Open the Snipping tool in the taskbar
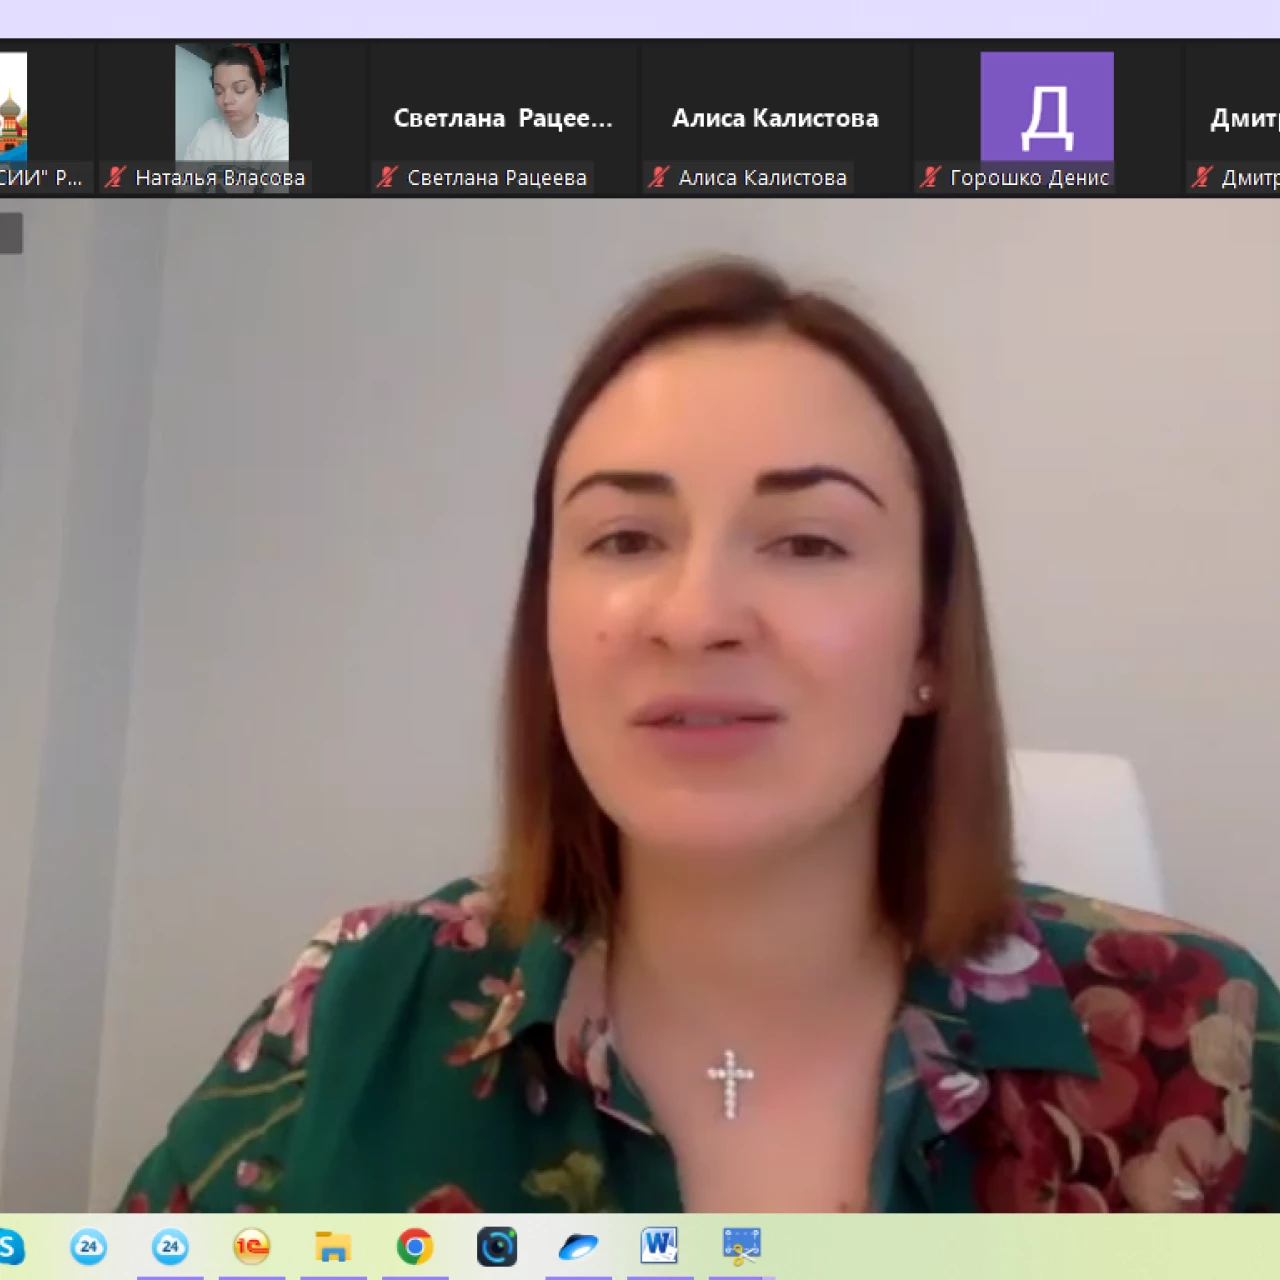 [742, 1246]
